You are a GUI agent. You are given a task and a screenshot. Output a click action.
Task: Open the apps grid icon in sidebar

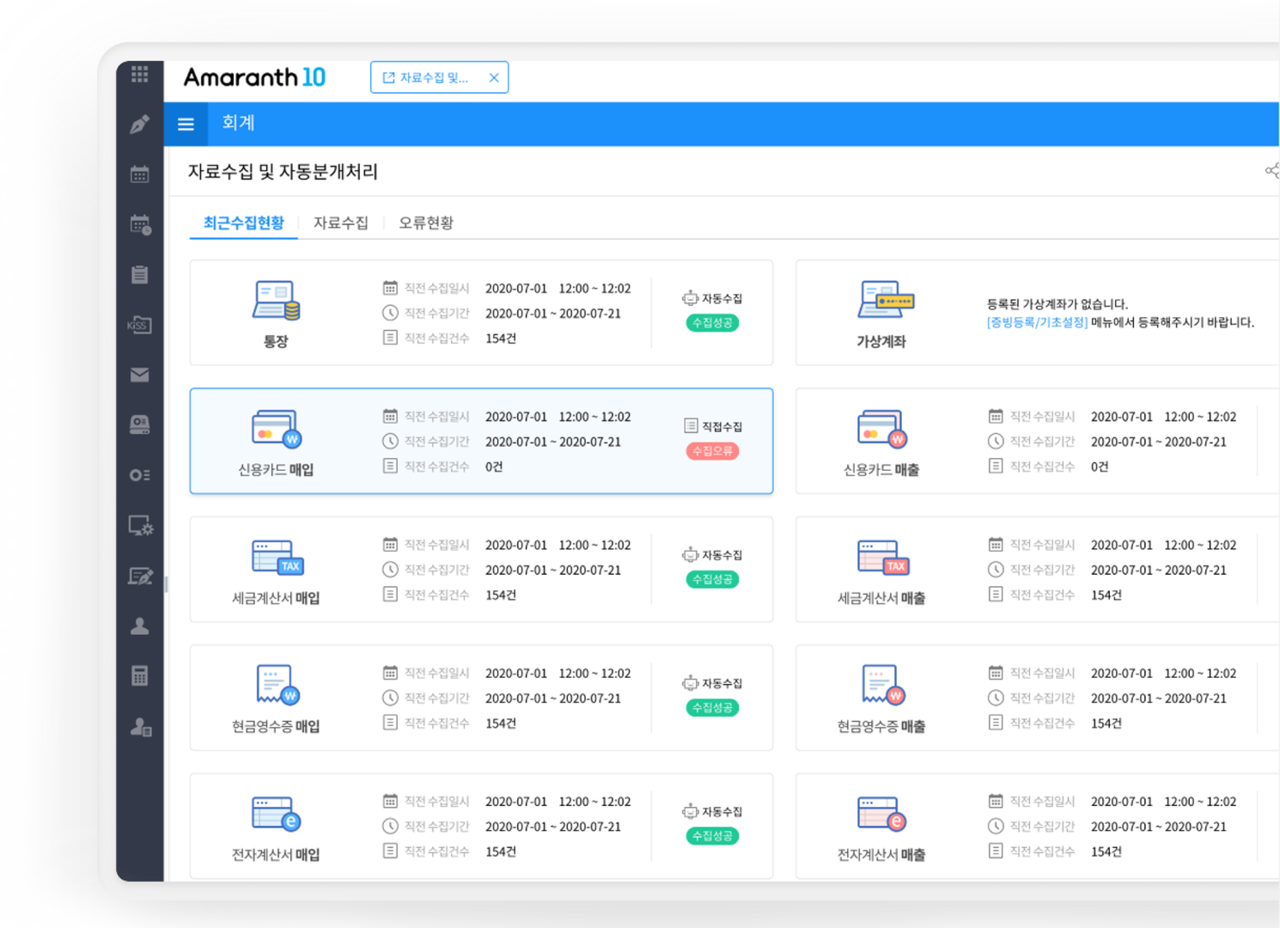[140, 73]
